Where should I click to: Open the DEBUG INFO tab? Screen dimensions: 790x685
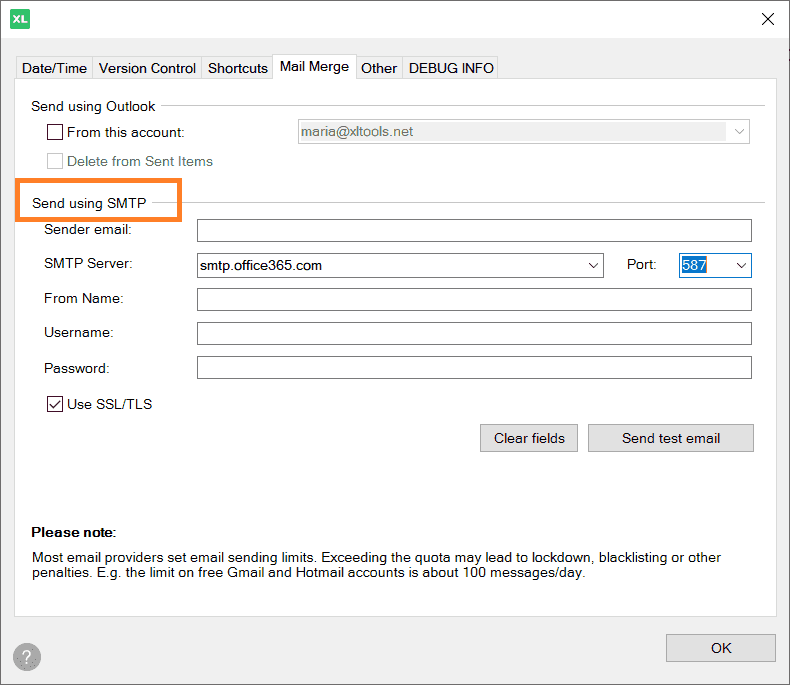click(451, 68)
